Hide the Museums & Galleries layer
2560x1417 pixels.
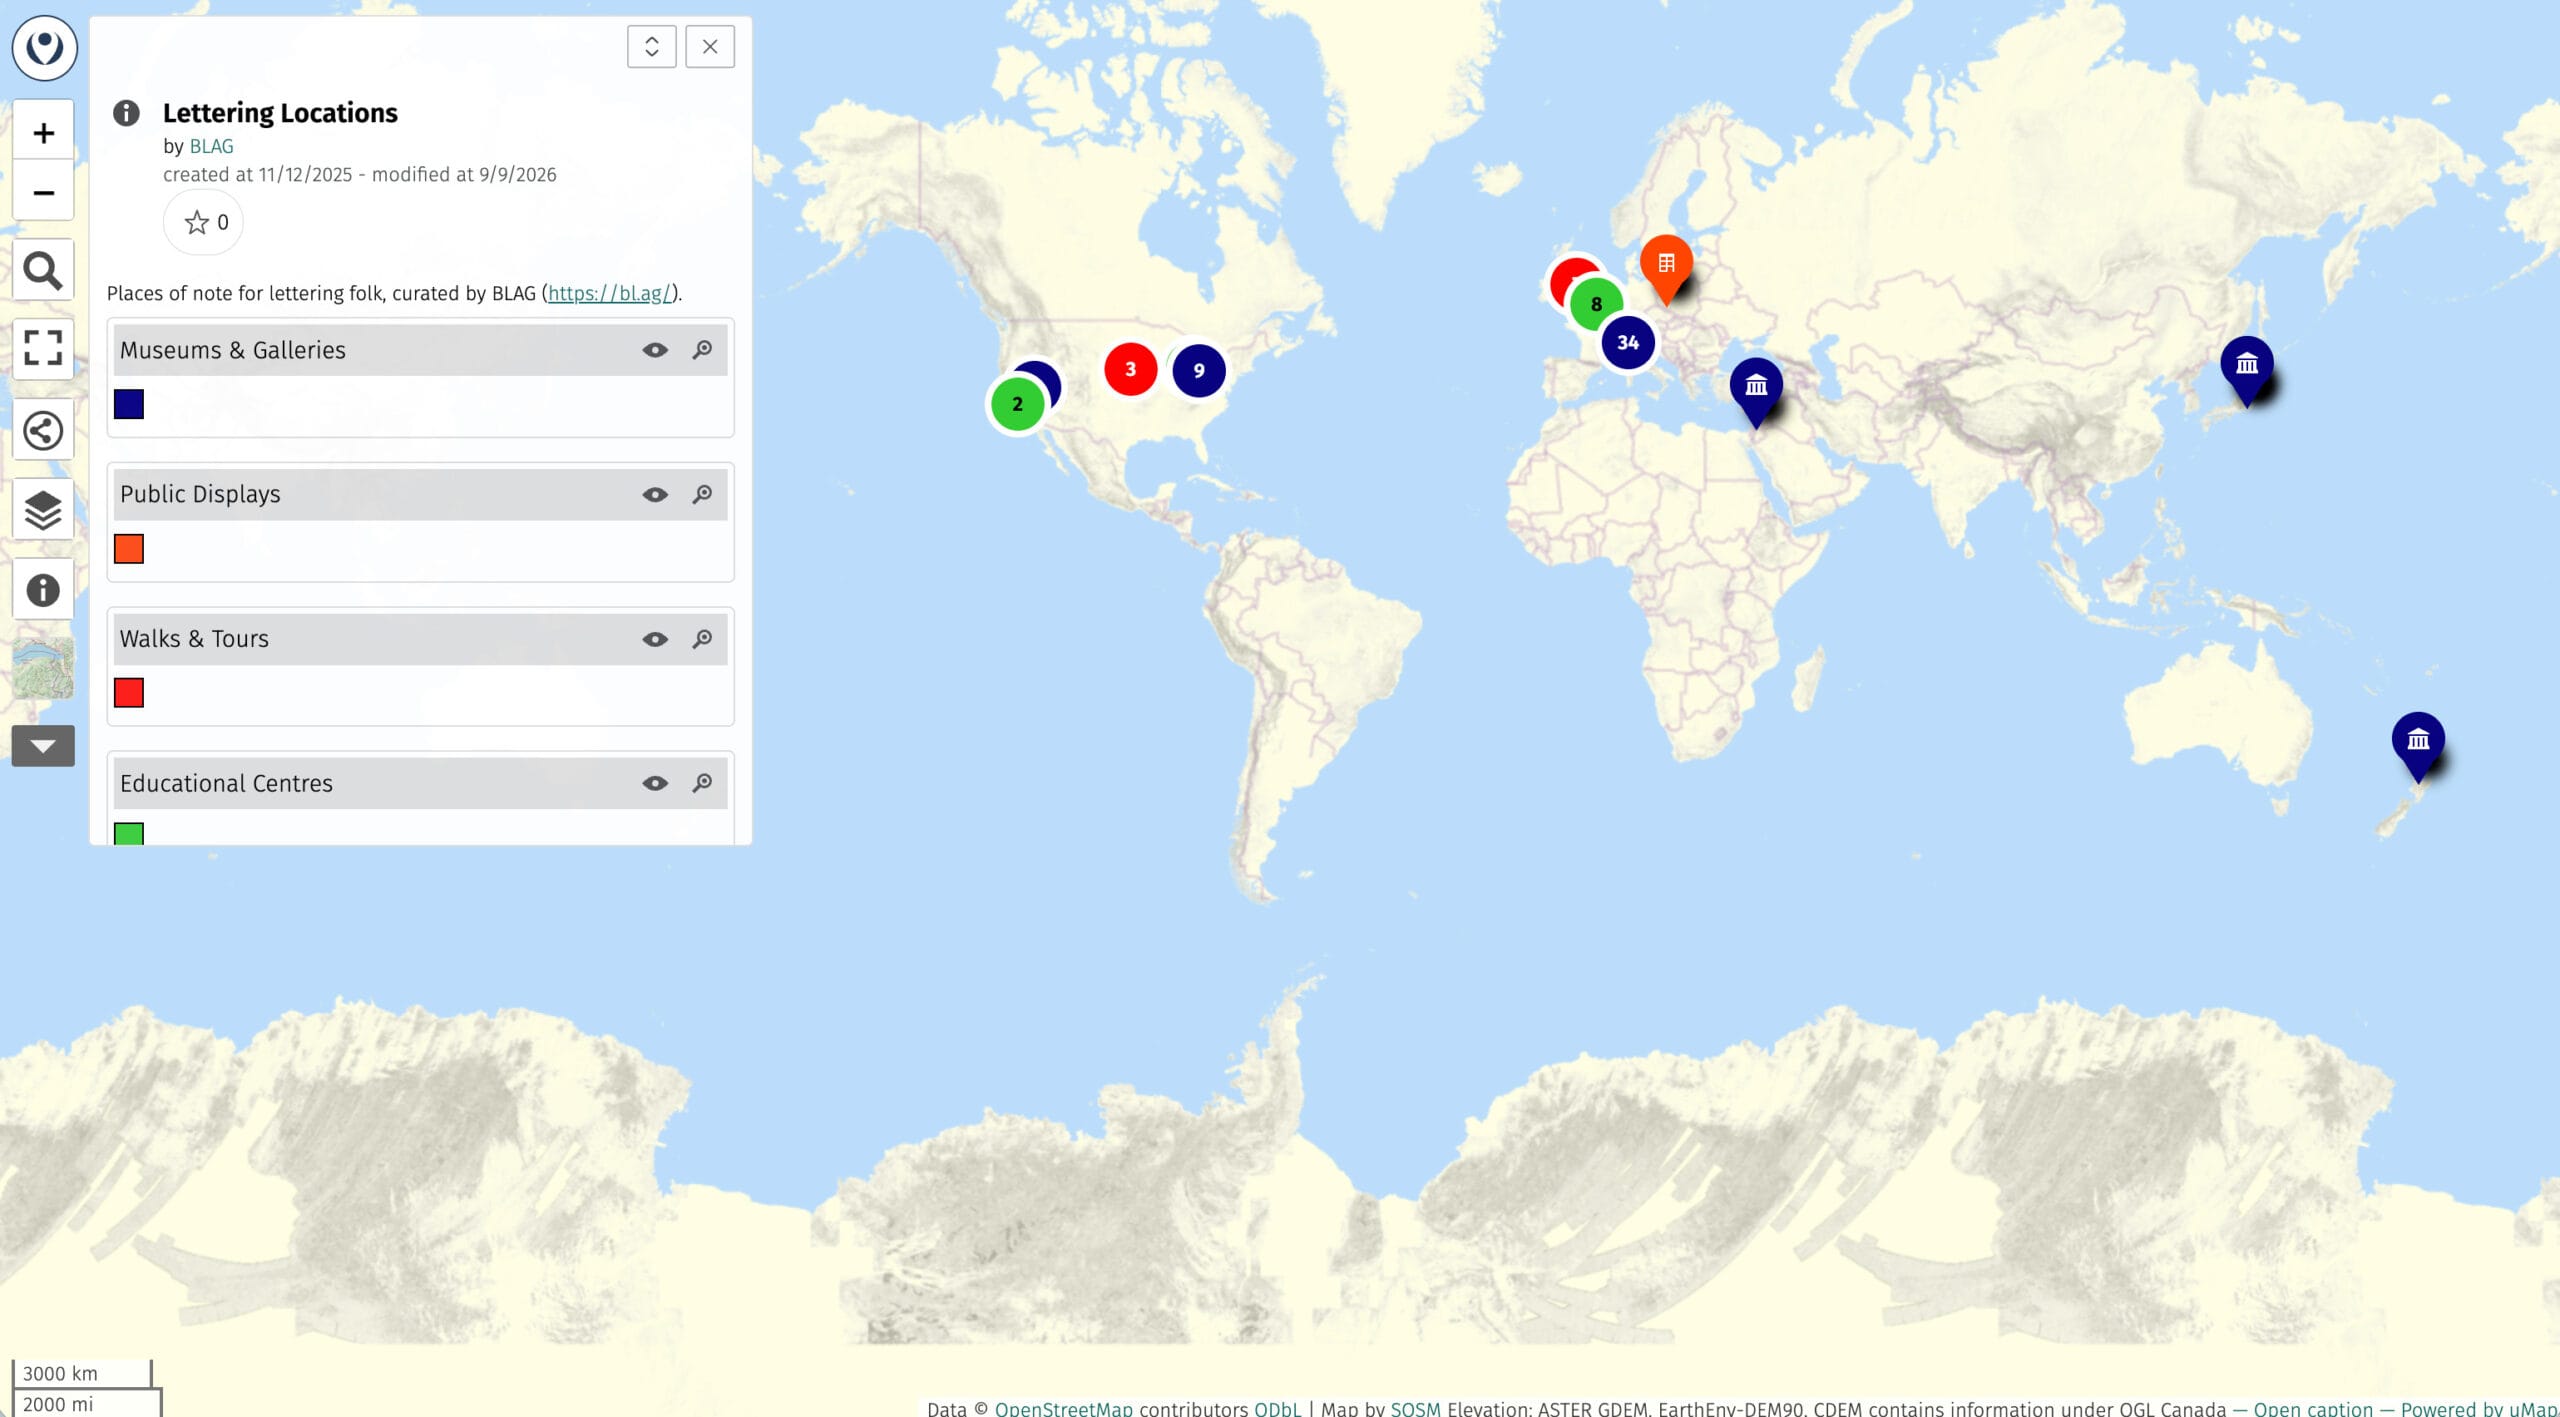(655, 350)
